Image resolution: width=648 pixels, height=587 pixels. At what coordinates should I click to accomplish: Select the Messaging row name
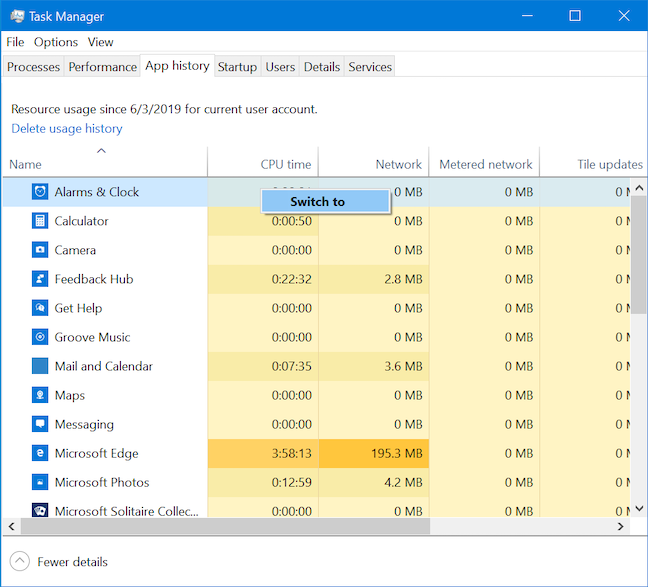(x=84, y=425)
